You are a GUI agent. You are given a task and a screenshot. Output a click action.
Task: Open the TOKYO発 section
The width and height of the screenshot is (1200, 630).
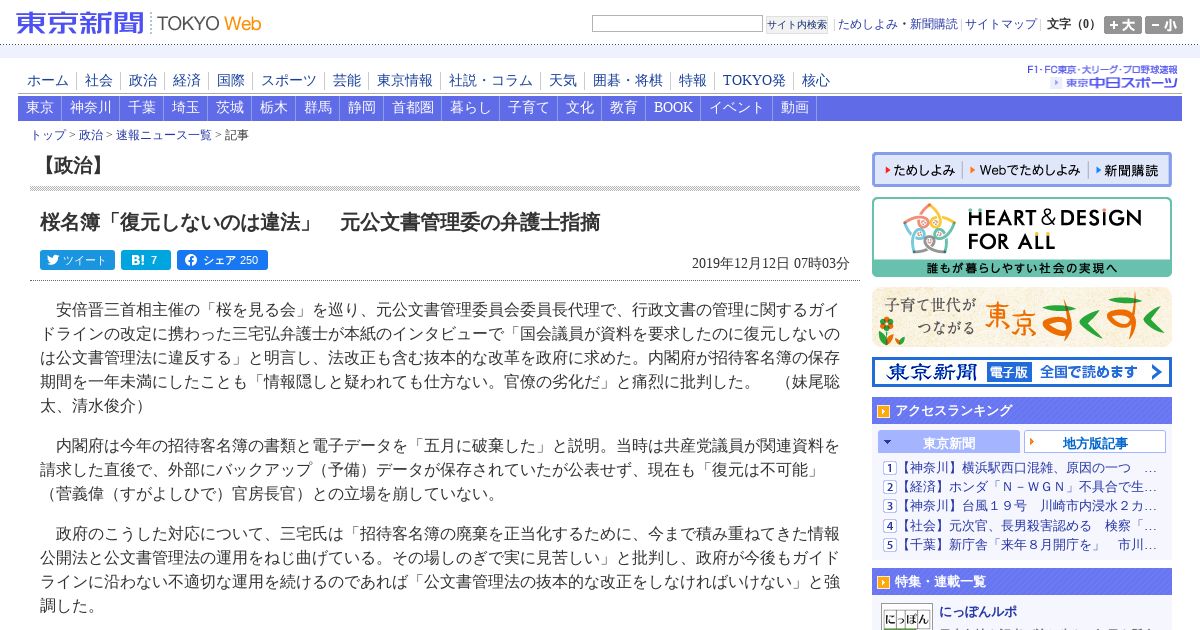pos(754,81)
